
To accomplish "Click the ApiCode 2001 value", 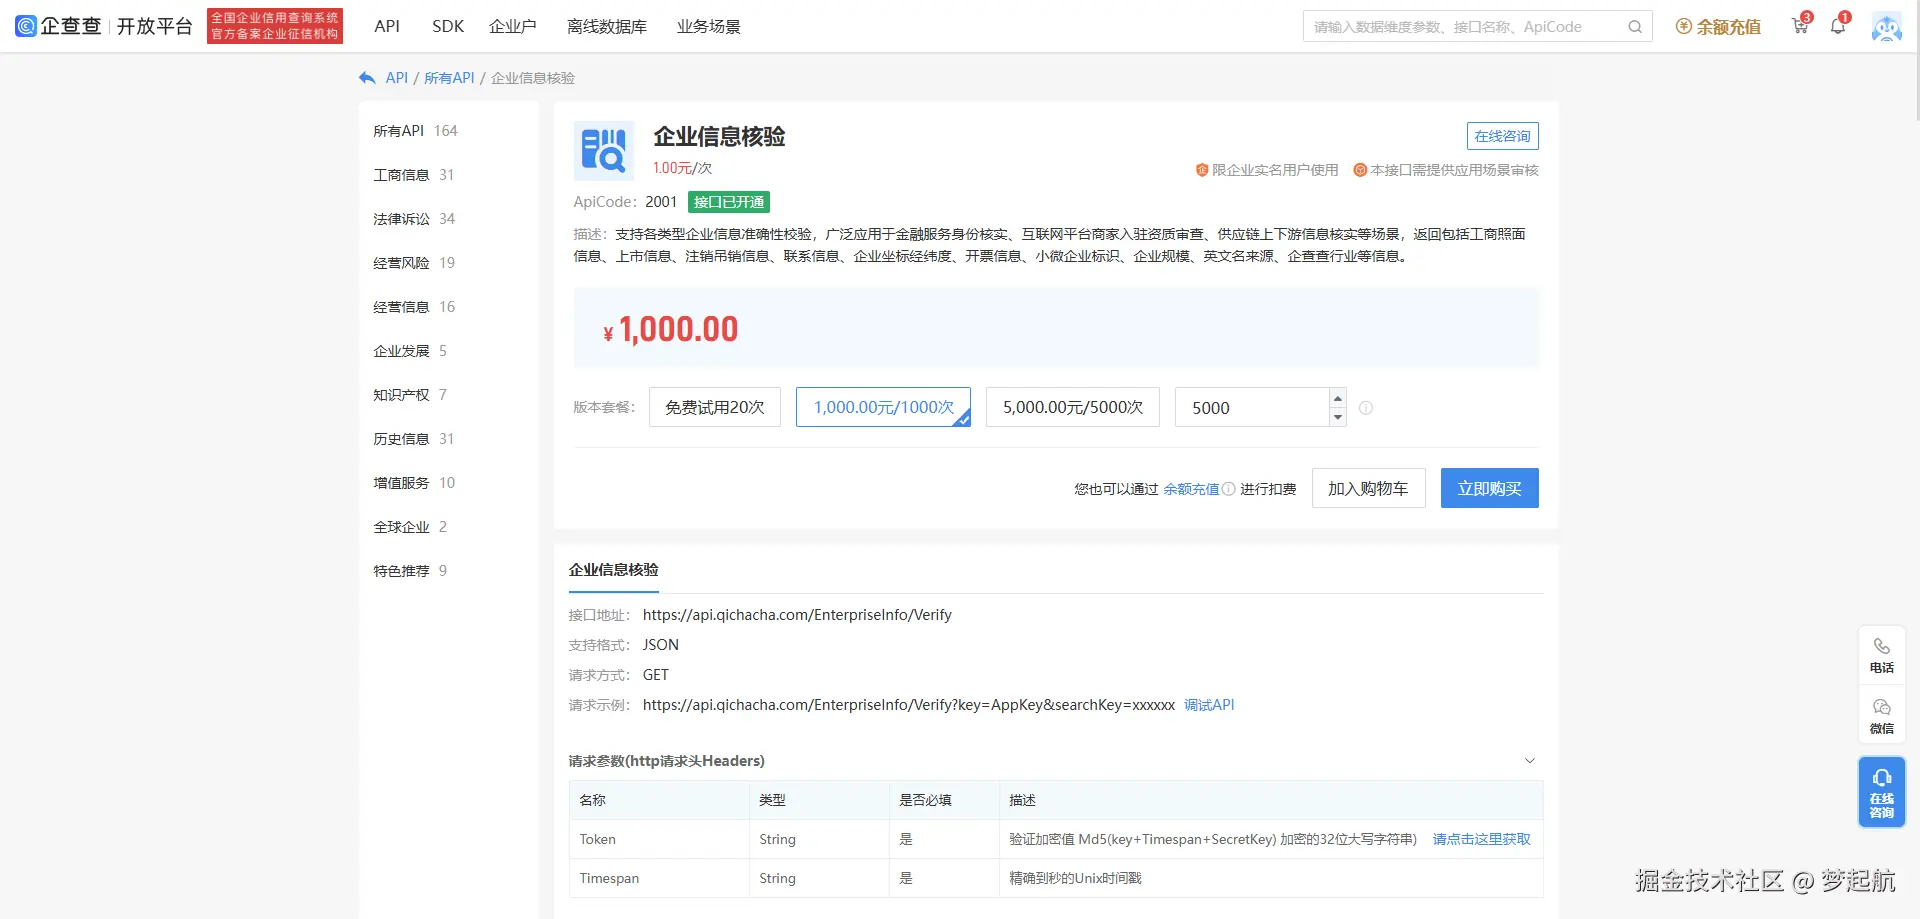I will [x=661, y=202].
